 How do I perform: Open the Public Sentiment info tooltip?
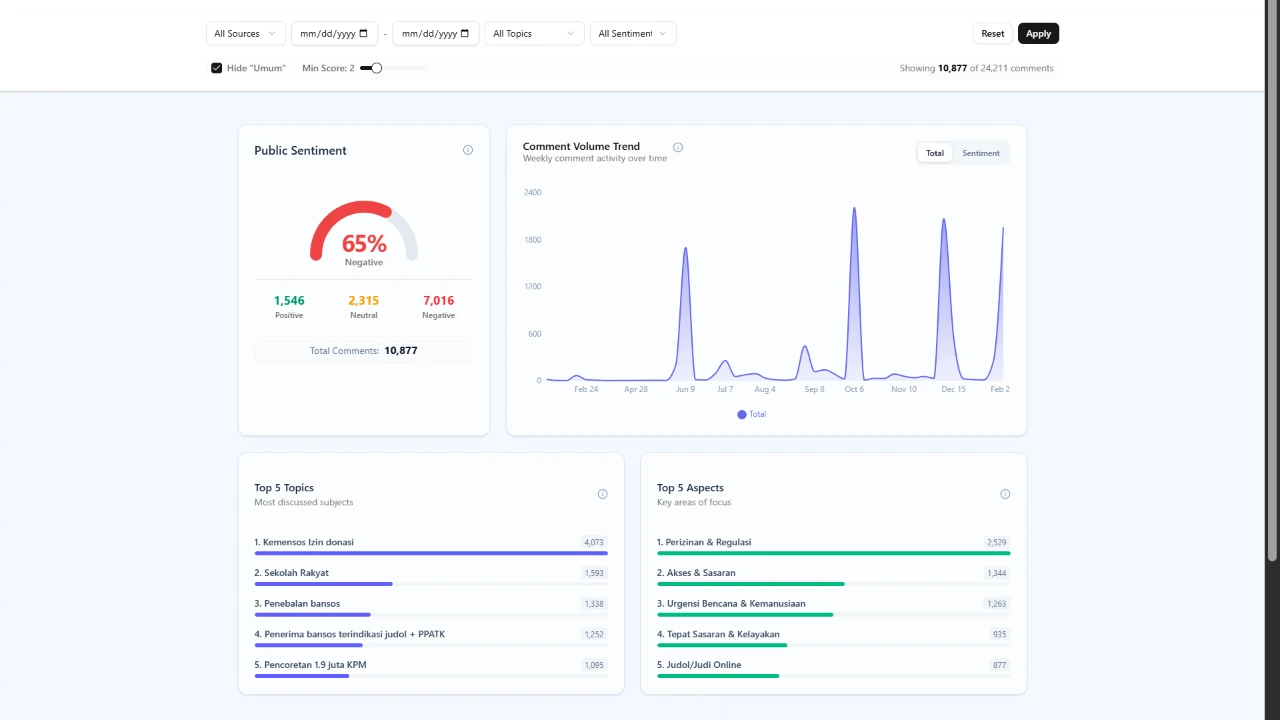click(467, 150)
